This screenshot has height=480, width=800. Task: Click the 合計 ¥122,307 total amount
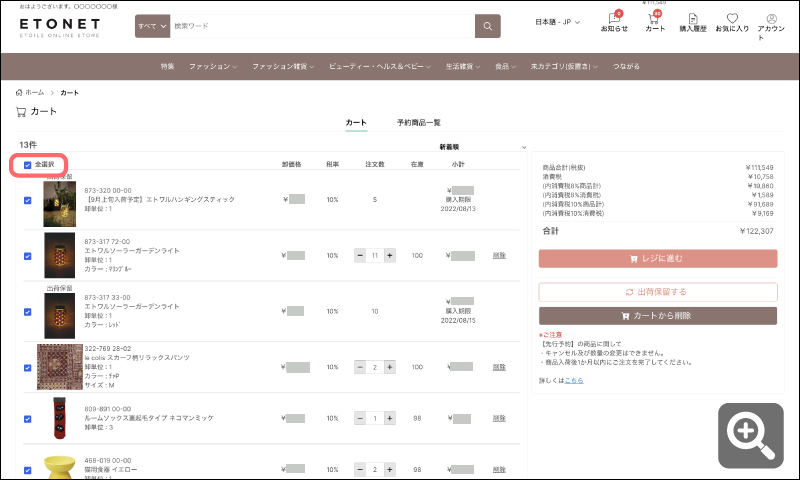756,231
